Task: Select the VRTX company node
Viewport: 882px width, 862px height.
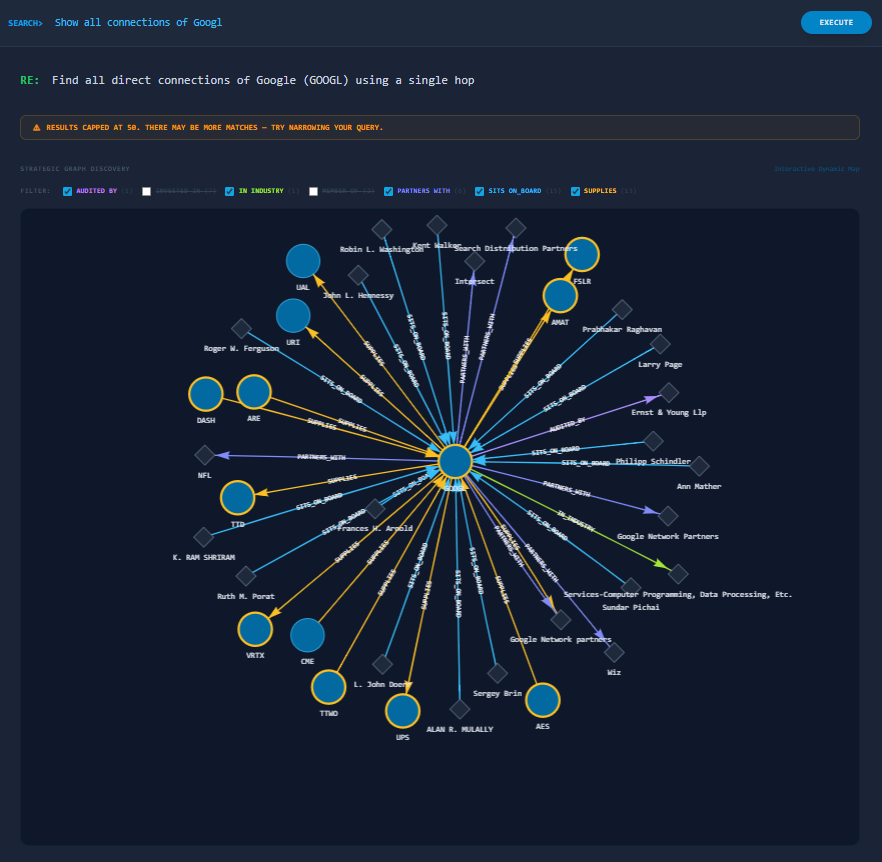Action: click(255, 629)
